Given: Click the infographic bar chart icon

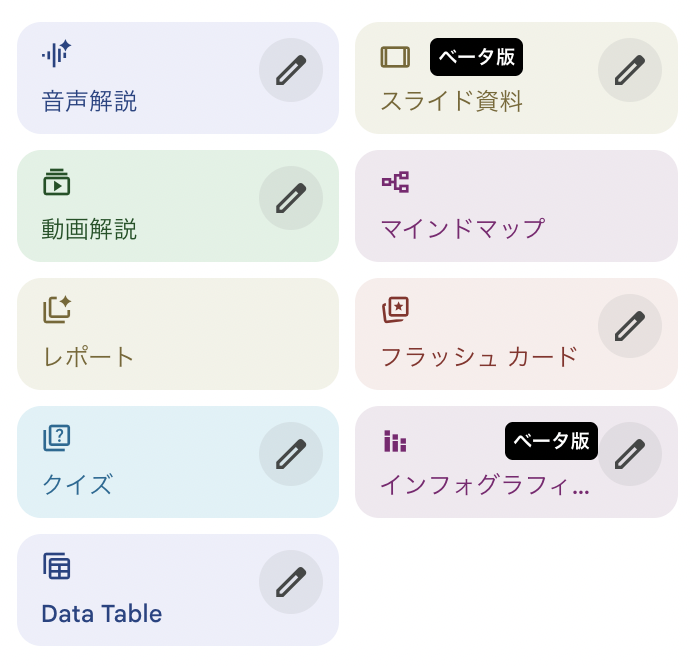Looking at the screenshot, I should pos(395,441).
